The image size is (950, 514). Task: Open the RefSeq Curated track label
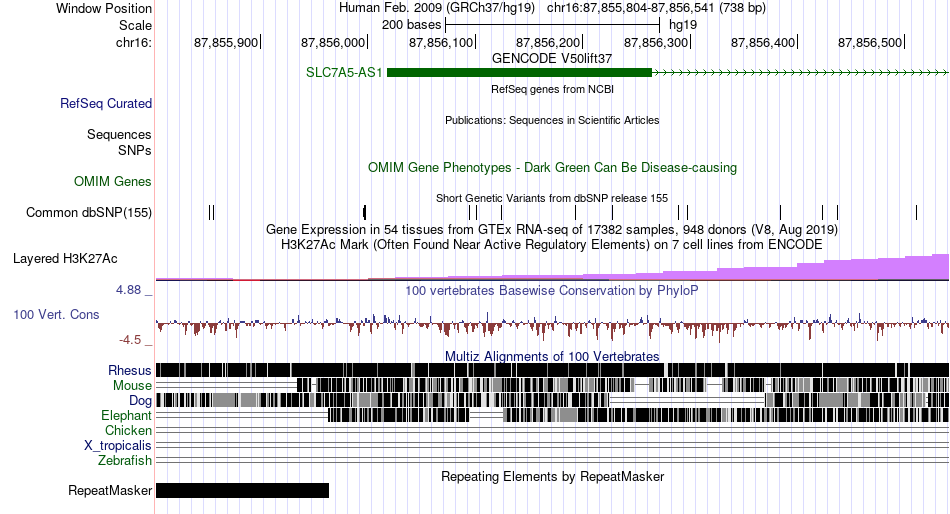106,104
